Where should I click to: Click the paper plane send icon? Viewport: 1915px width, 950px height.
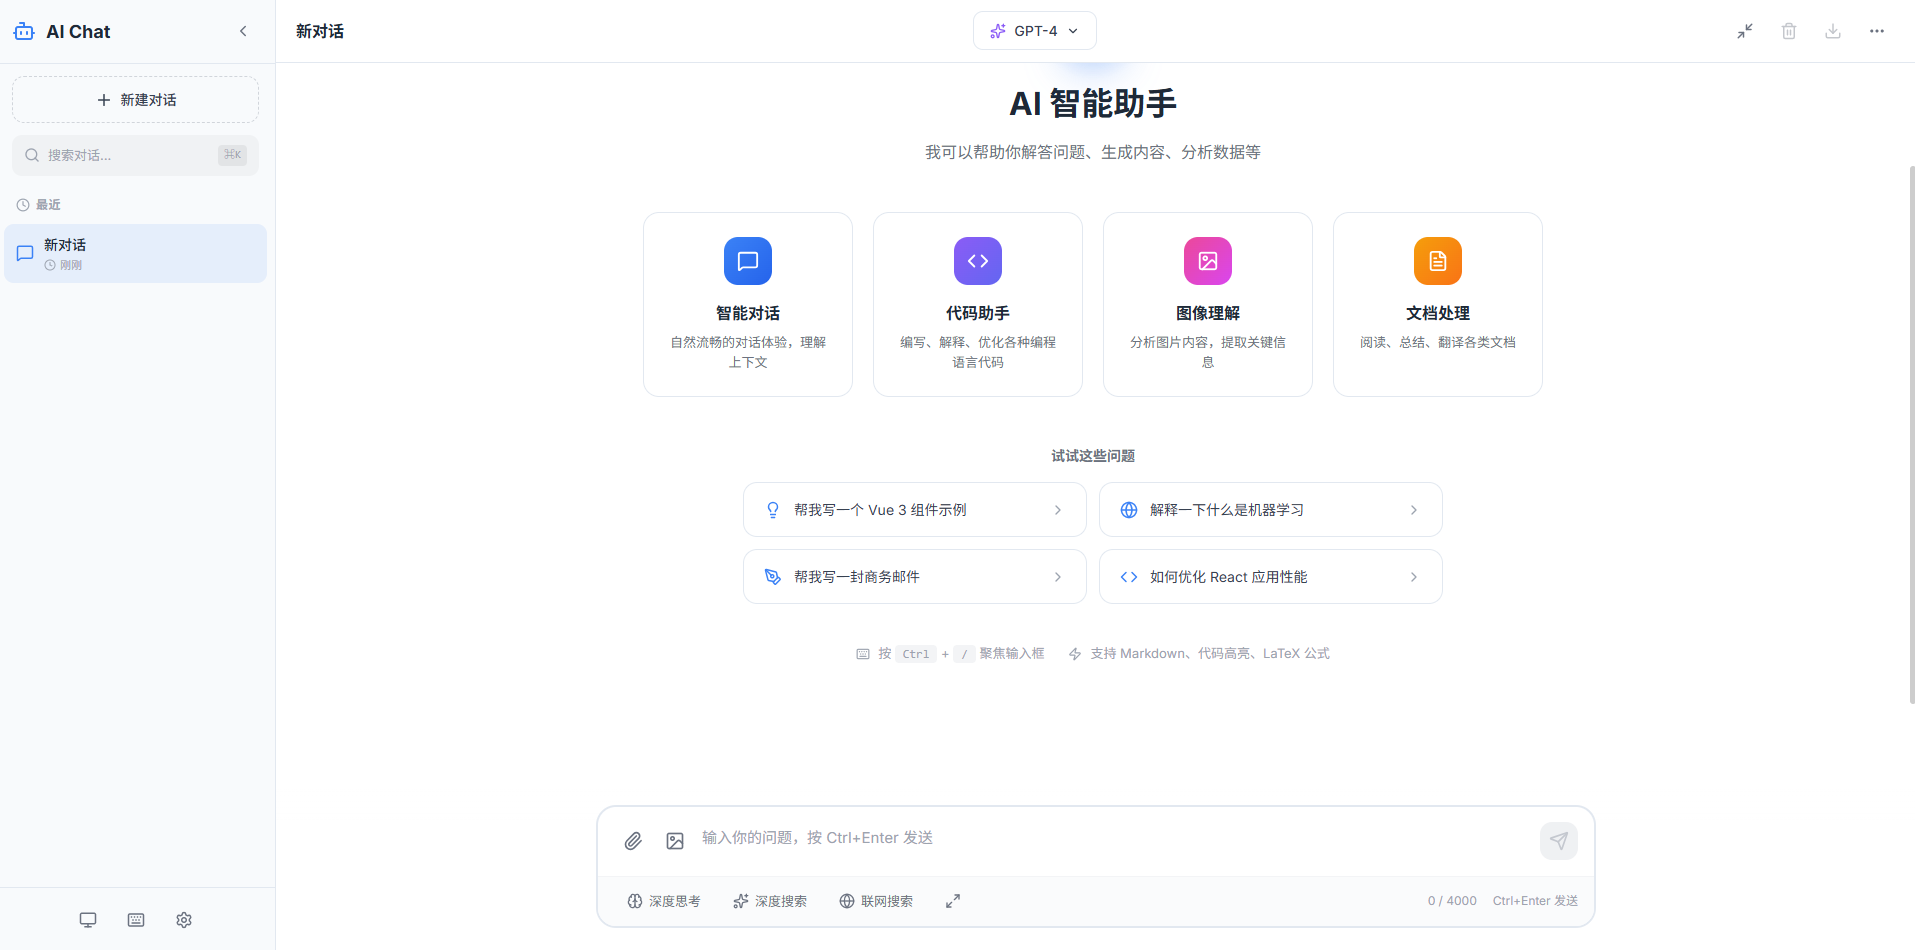tap(1558, 841)
